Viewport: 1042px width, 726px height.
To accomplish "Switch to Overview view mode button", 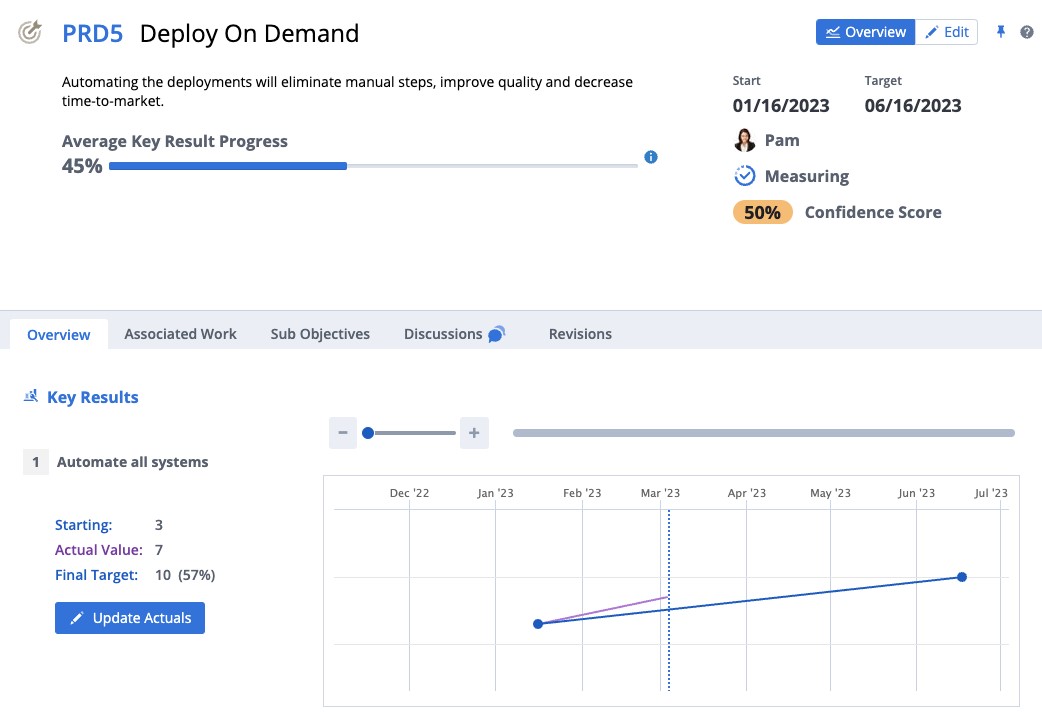I will (865, 32).
